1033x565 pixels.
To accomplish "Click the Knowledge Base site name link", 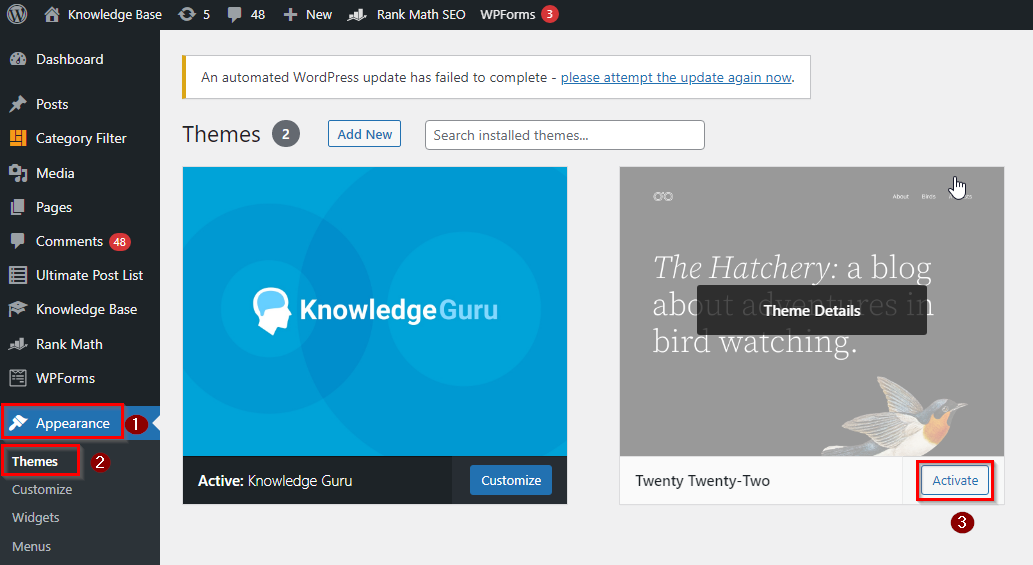I will point(115,14).
